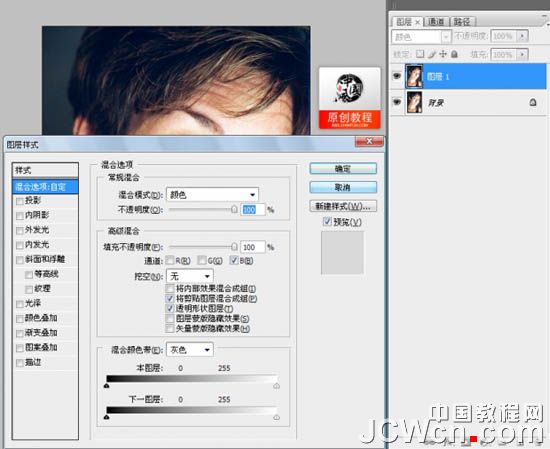Open layers panel blend mode dropdown
Viewport: 550px width, 449px height.
click(421, 36)
